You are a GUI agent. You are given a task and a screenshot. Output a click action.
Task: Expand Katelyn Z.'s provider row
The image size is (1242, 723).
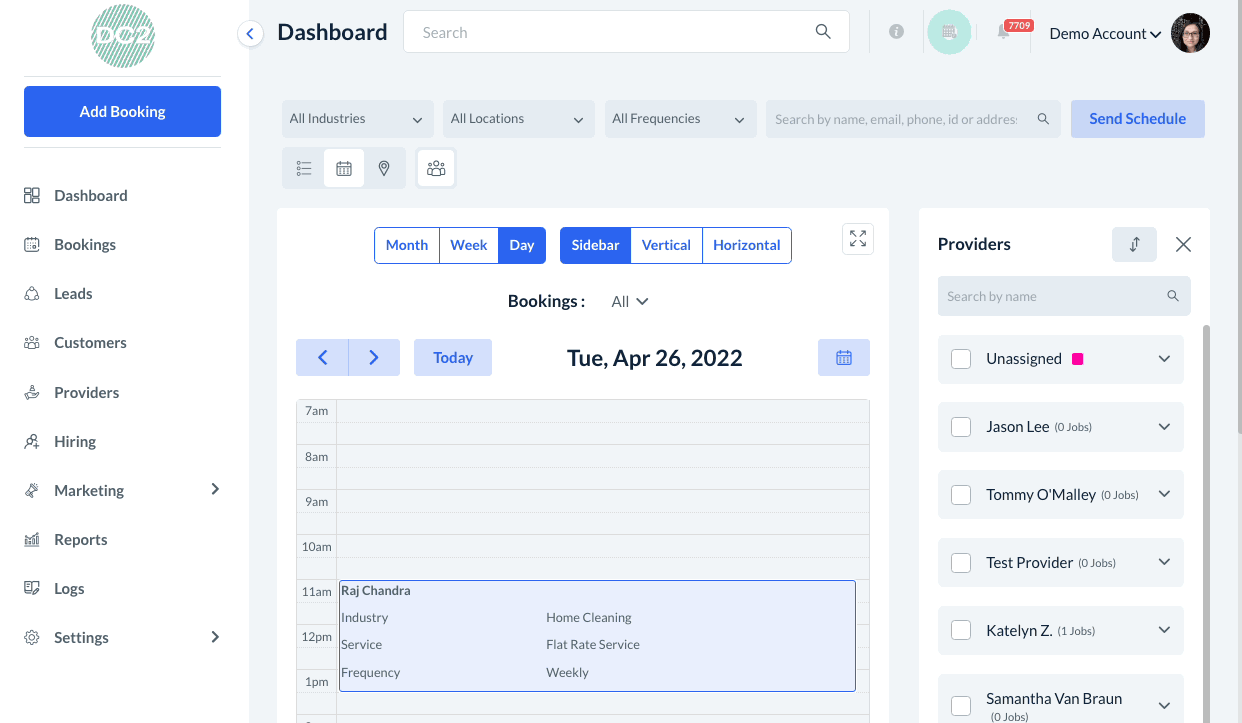coord(1164,630)
